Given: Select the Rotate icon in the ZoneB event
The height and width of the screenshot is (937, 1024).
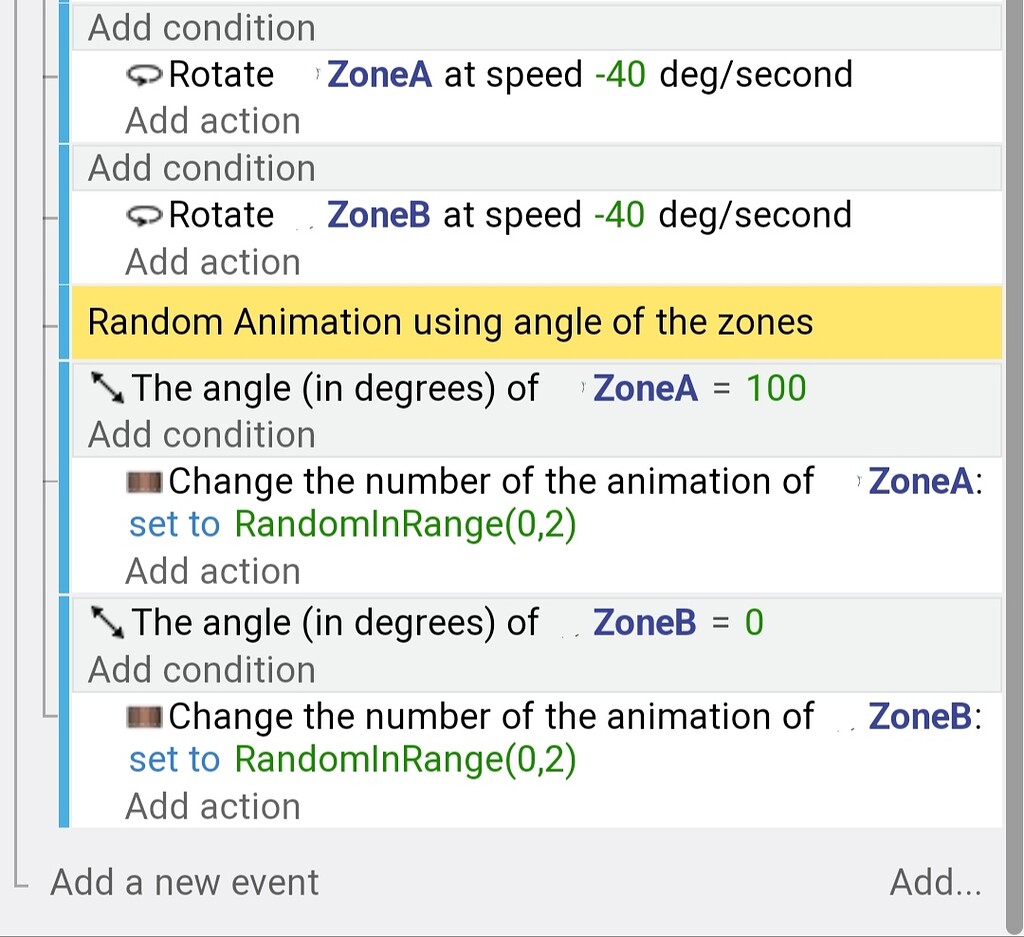Looking at the screenshot, I should pyautogui.click(x=147, y=214).
